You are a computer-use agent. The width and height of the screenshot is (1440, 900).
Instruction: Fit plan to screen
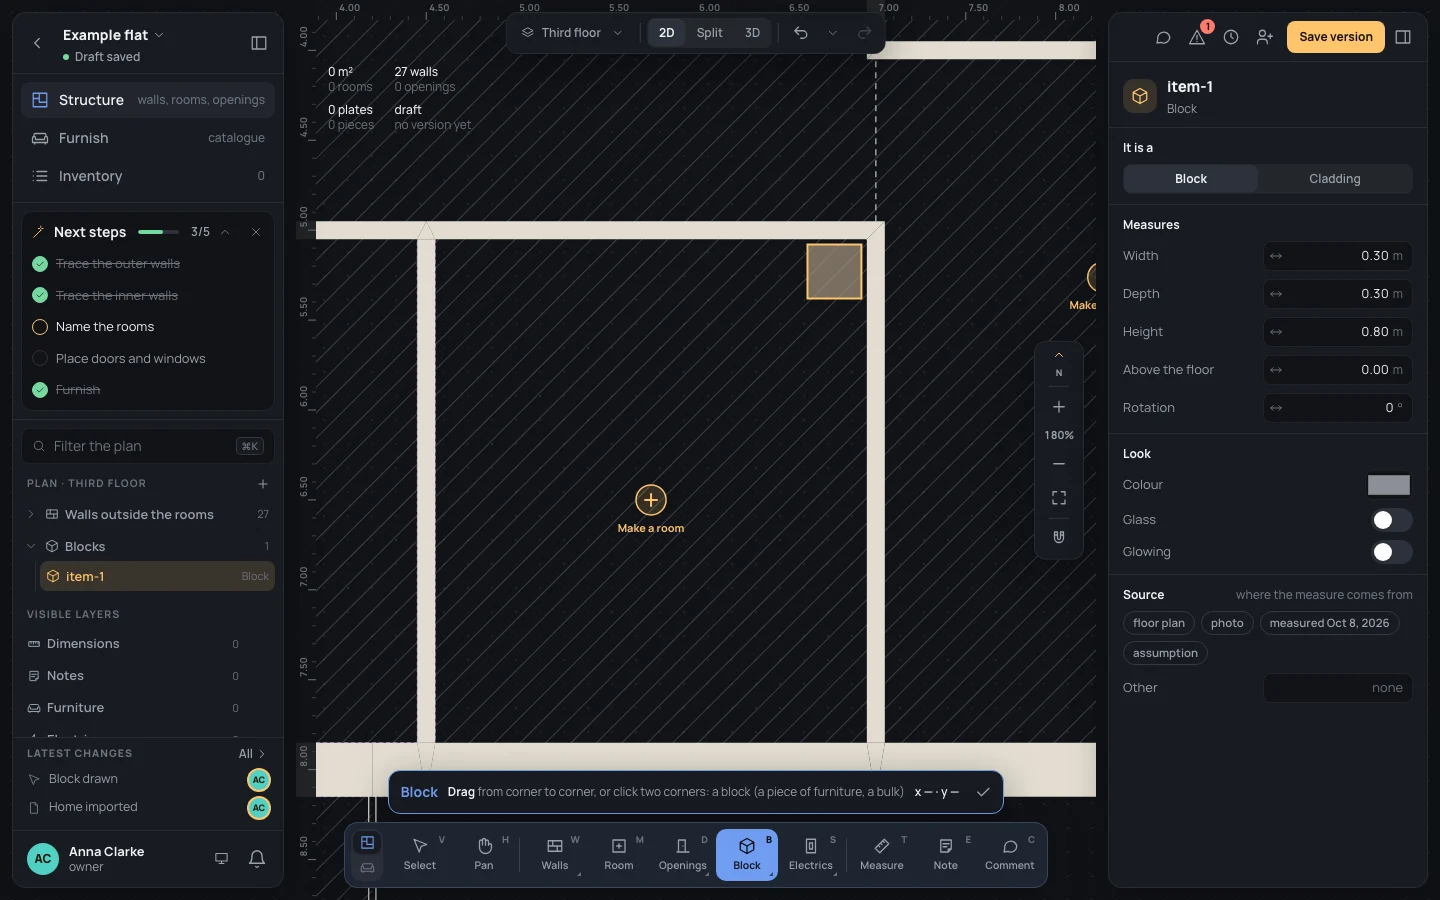1059,498
